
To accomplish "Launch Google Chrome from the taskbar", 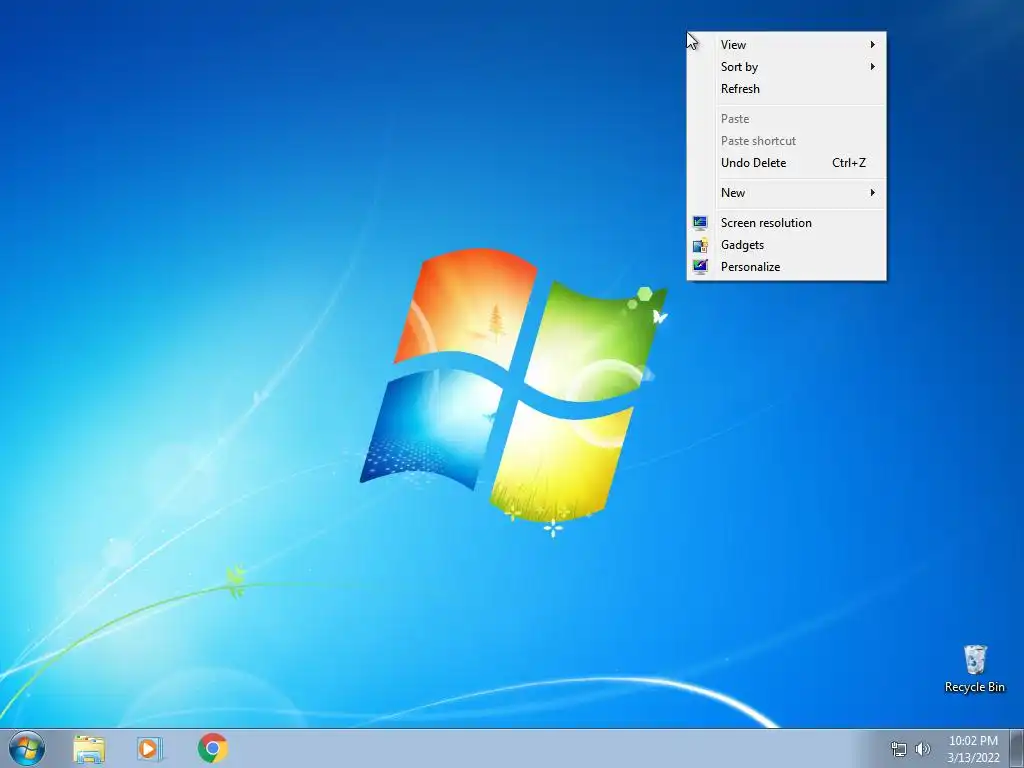I will pos(212,748).
